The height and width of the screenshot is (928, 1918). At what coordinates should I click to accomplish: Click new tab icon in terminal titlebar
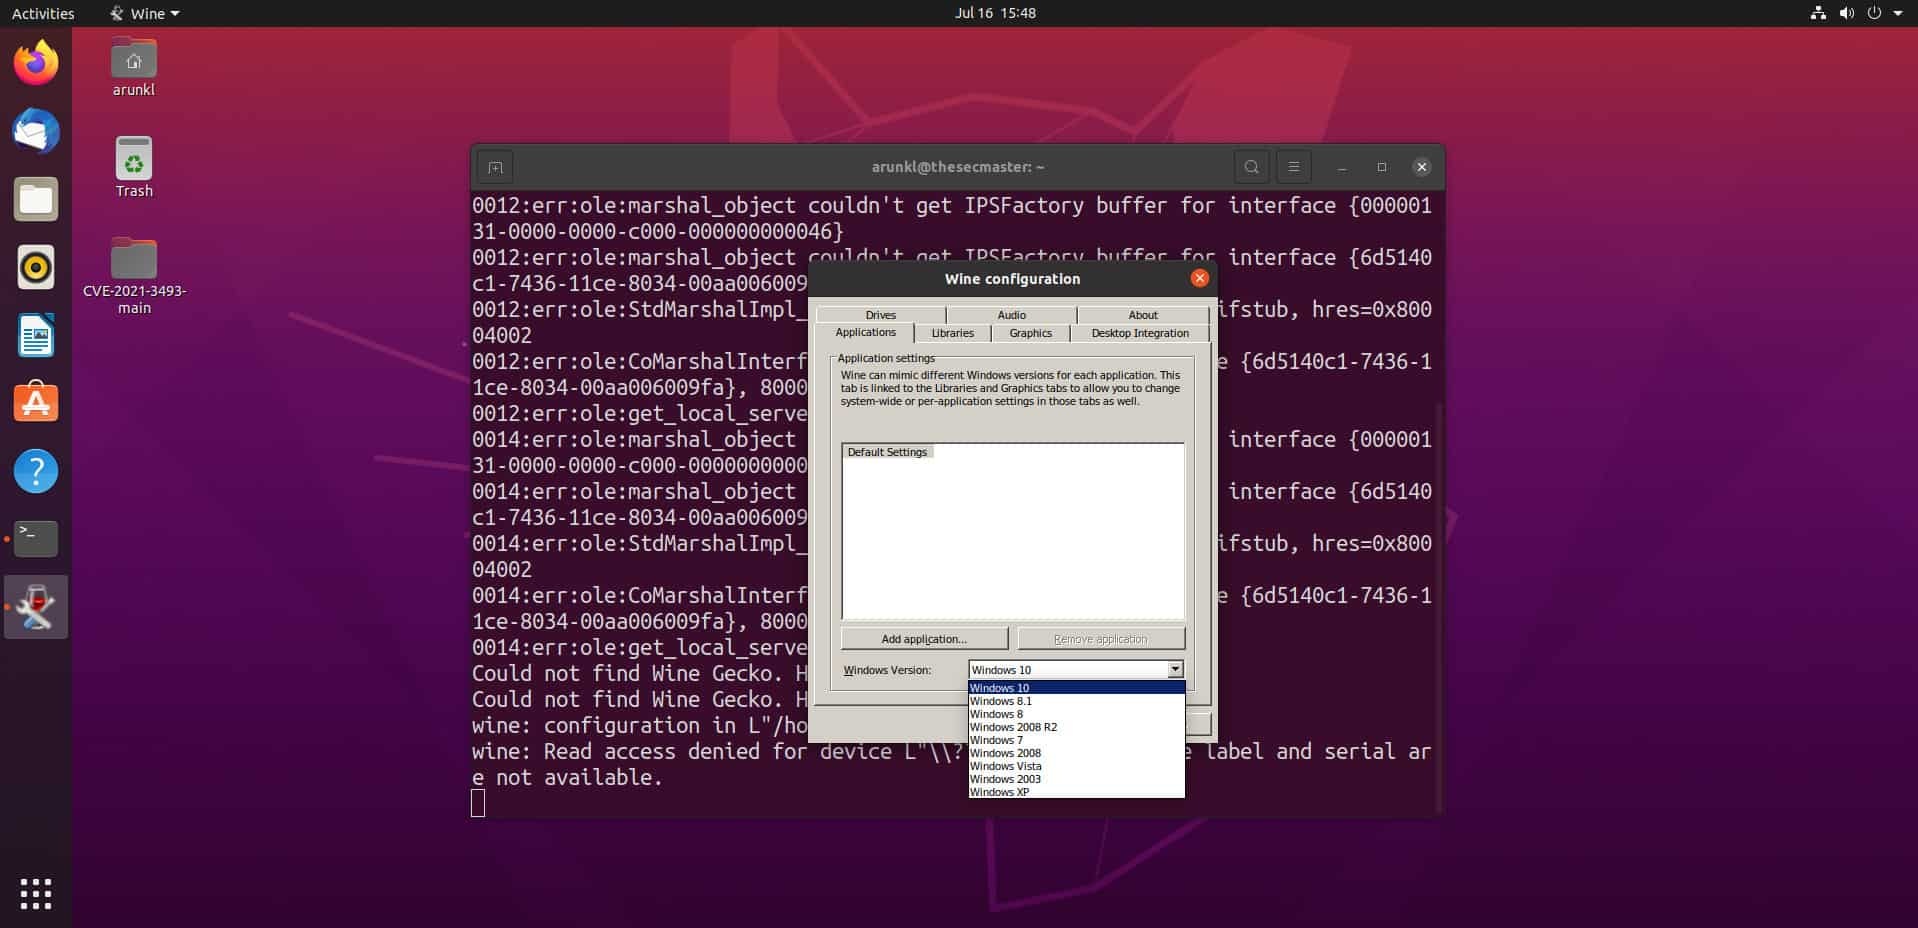pos(495,167)
